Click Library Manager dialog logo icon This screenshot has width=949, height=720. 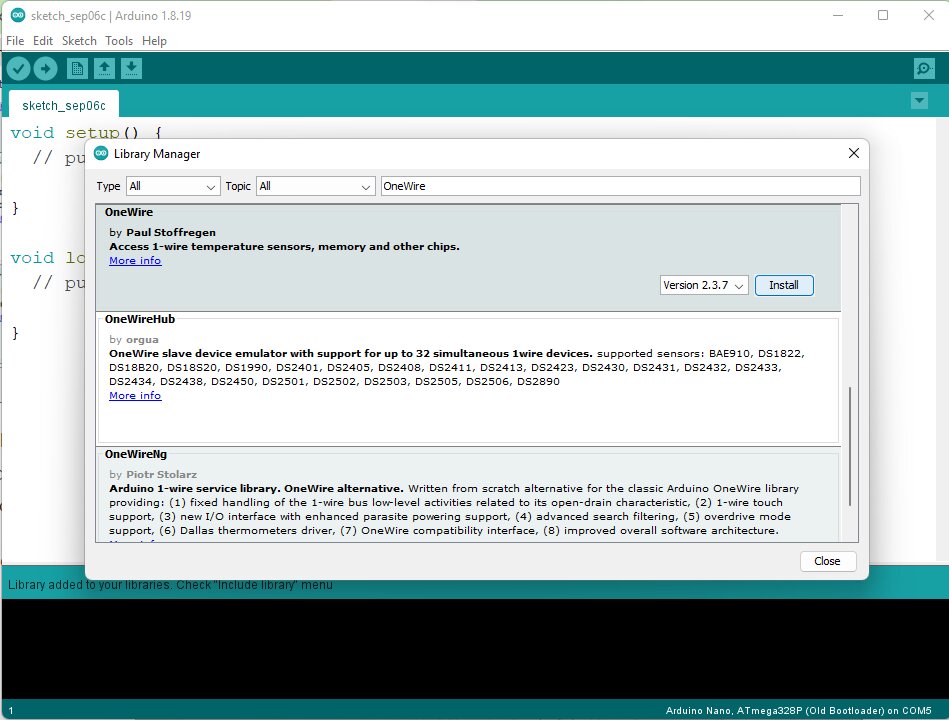pyautogui.click(x=101, y=153)
